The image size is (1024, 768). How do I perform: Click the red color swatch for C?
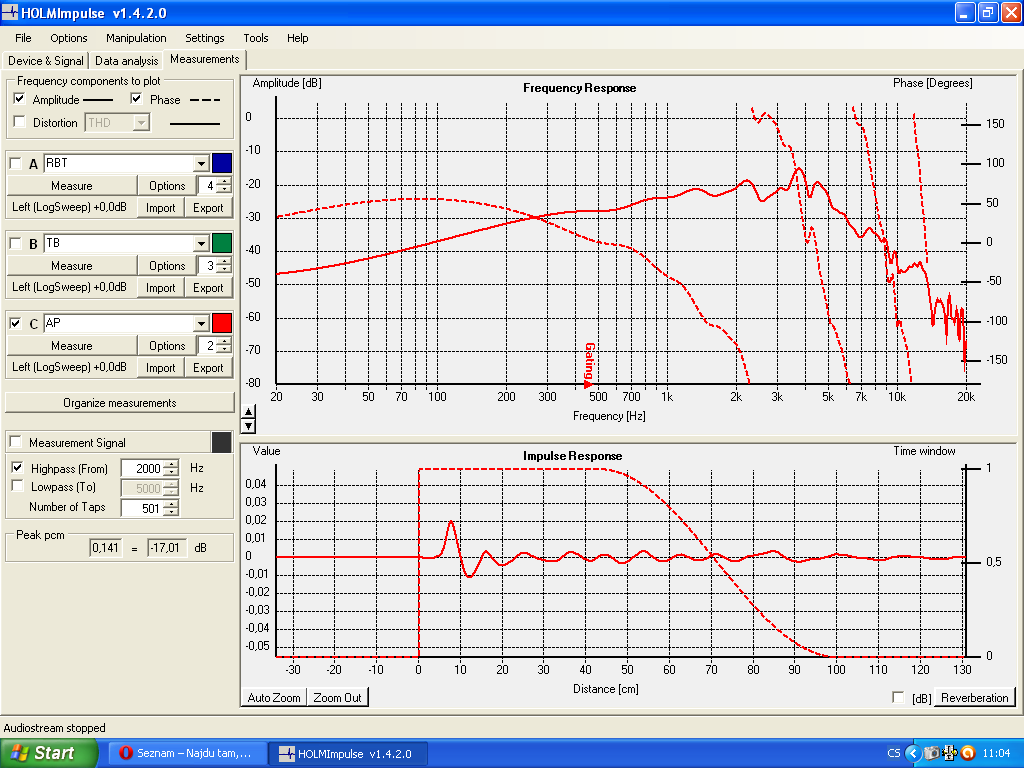click(x=222, y=323)
